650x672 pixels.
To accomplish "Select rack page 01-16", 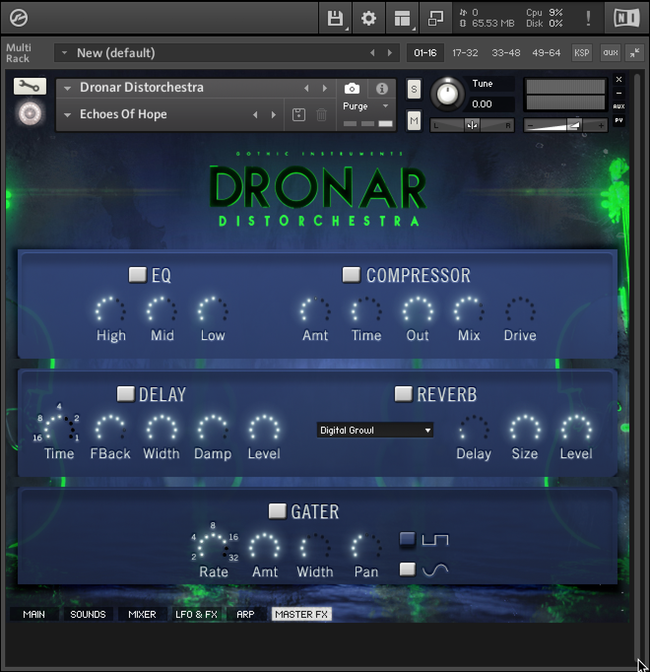I will tap(425, 53).
